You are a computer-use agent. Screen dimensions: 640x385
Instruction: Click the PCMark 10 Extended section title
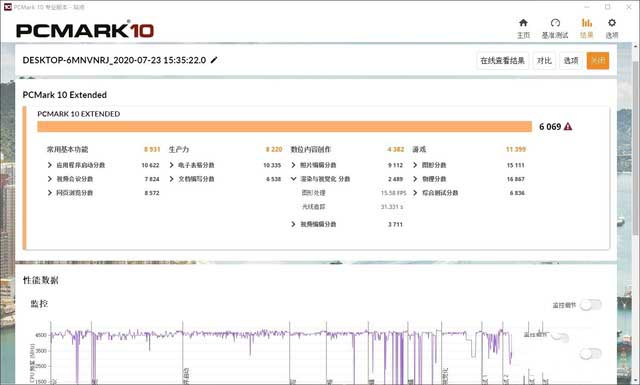(x=64, y=95)
